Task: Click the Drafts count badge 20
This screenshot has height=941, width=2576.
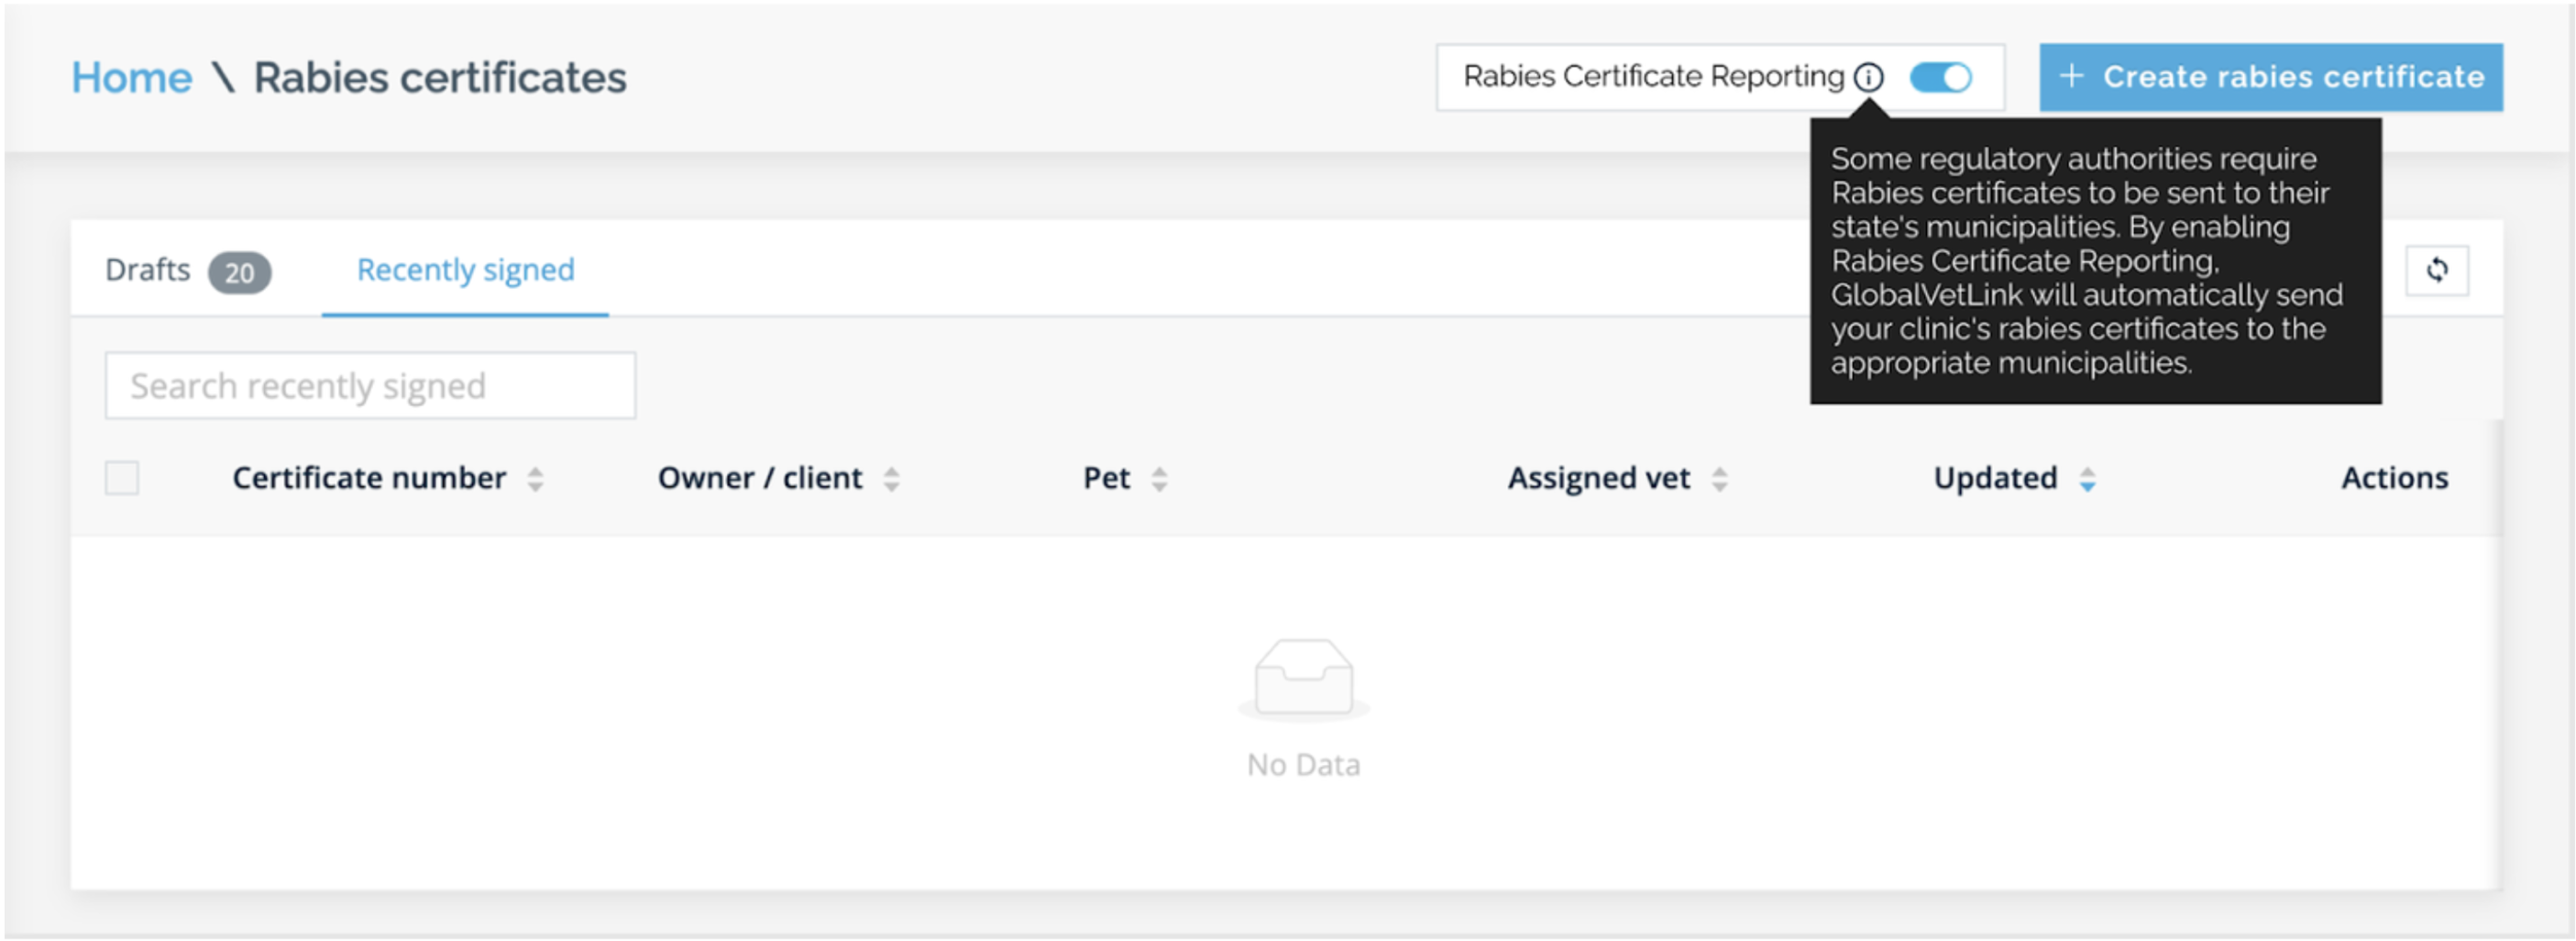Action: pyautogui.click(x=239, y=272)
